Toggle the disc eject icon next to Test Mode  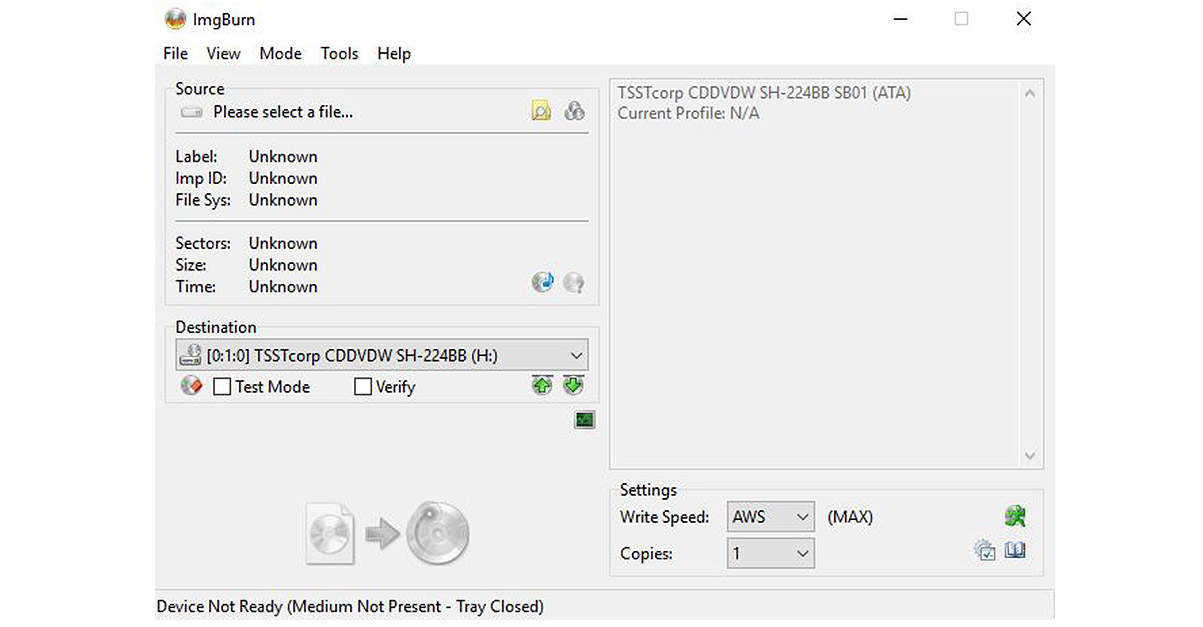191,386
